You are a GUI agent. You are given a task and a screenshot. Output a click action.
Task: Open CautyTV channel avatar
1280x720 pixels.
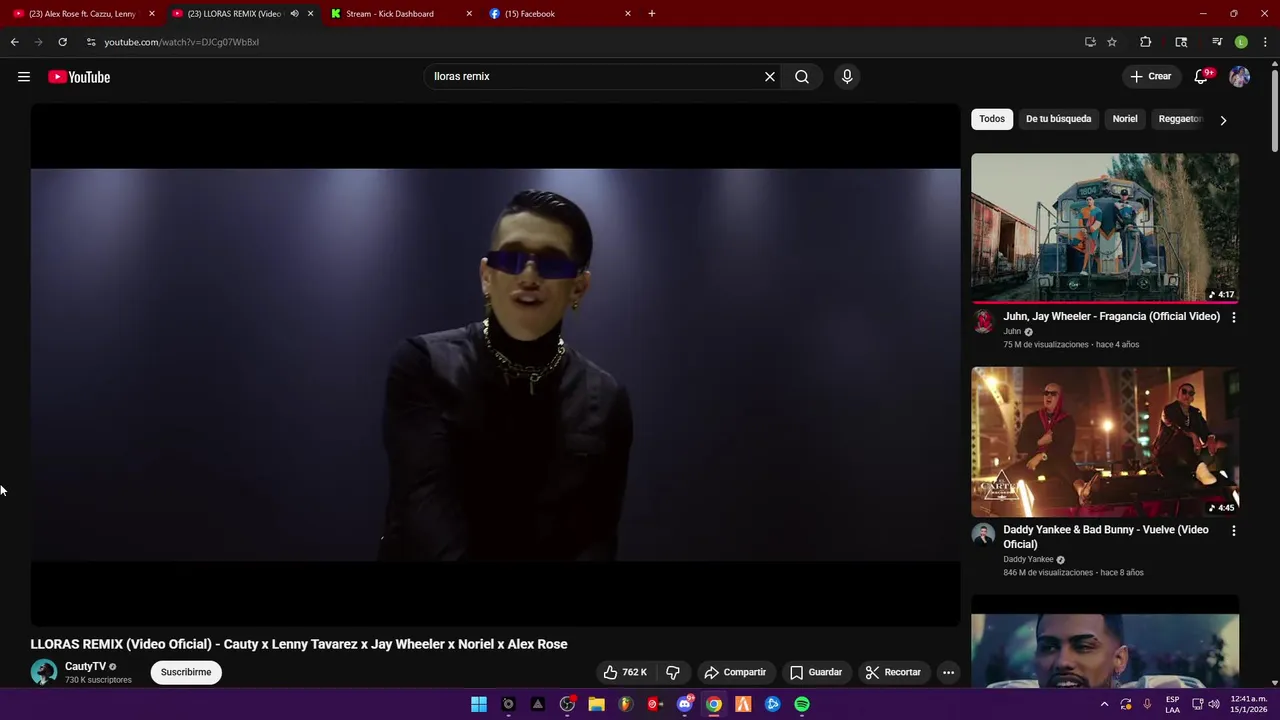coord(44,672)
